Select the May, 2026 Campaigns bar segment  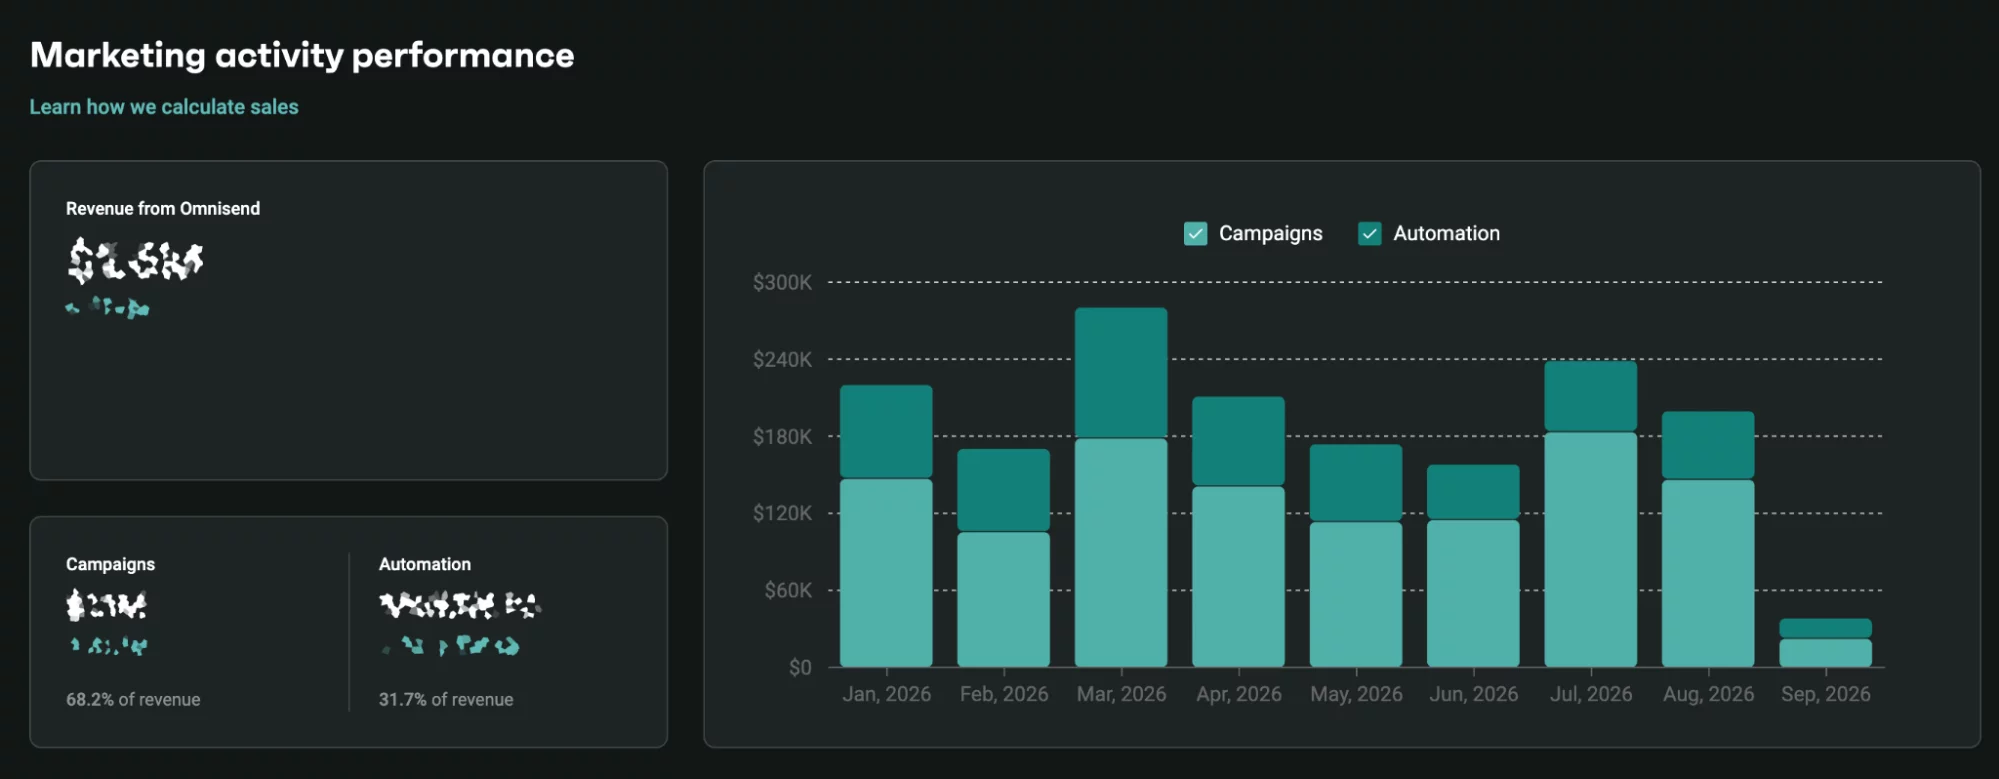tap(1356, 595)
